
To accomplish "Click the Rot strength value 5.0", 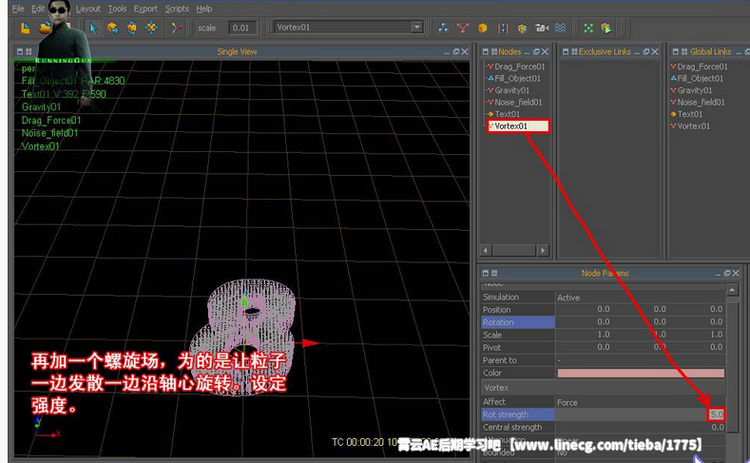I will (716, 414).
